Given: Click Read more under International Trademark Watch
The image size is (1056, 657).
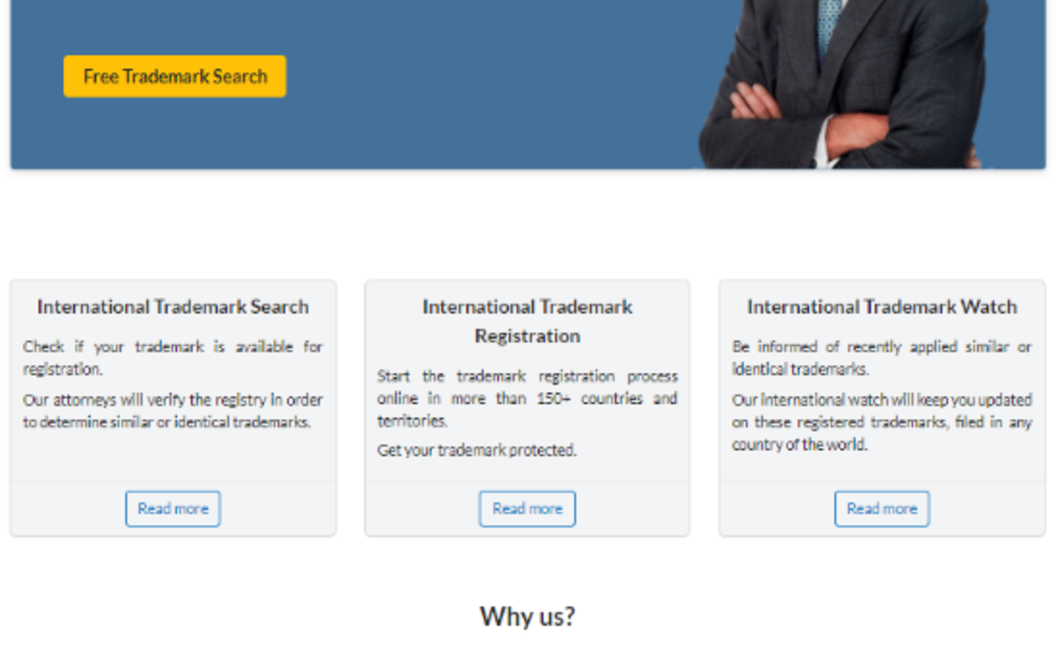Looking at the screenshot, I should click(881, 508).
